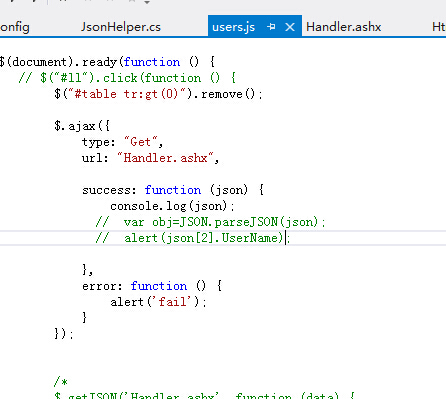Click the /* comment opener
This screenshot has width=446, height=399.
(x=61, y=381)
